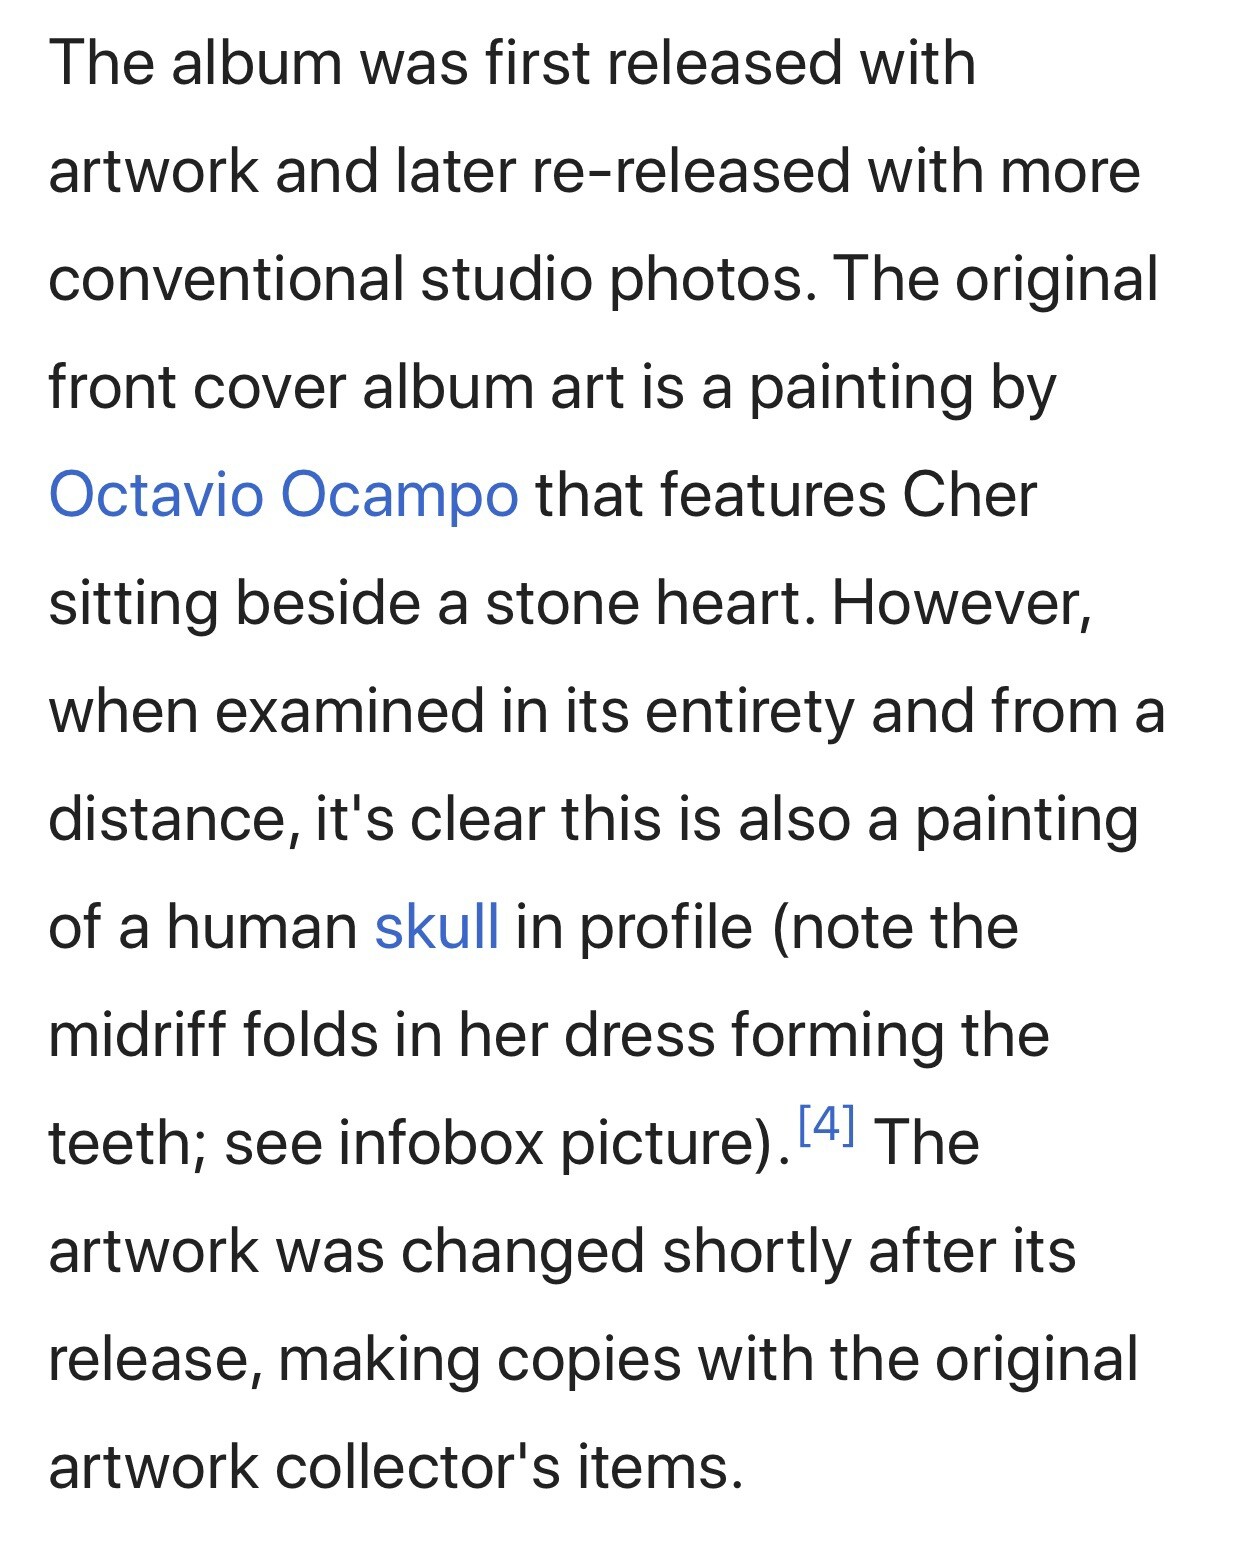This screenshot has width=1242, height=1552.
Task: Follow the skull hyperlink
Action: (x=436, y=926)
